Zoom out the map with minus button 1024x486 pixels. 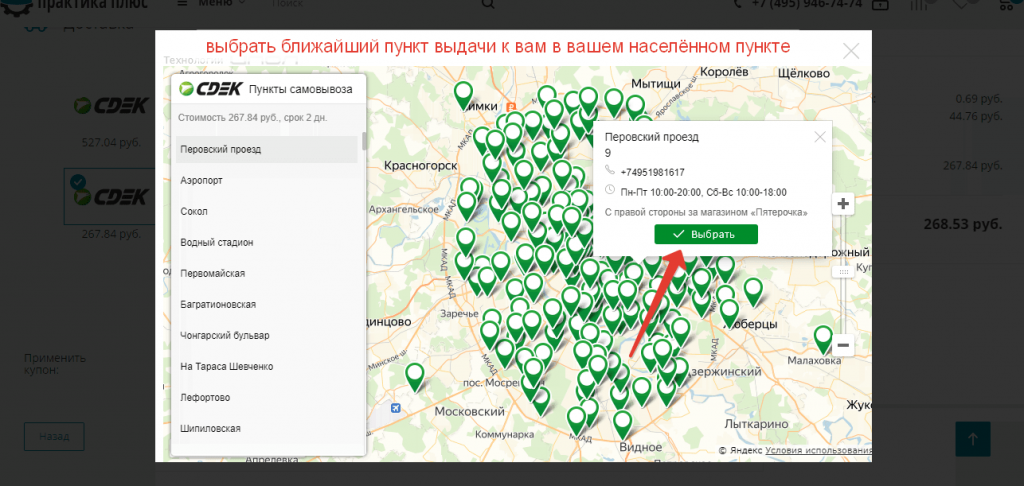[x=843, y=345]
